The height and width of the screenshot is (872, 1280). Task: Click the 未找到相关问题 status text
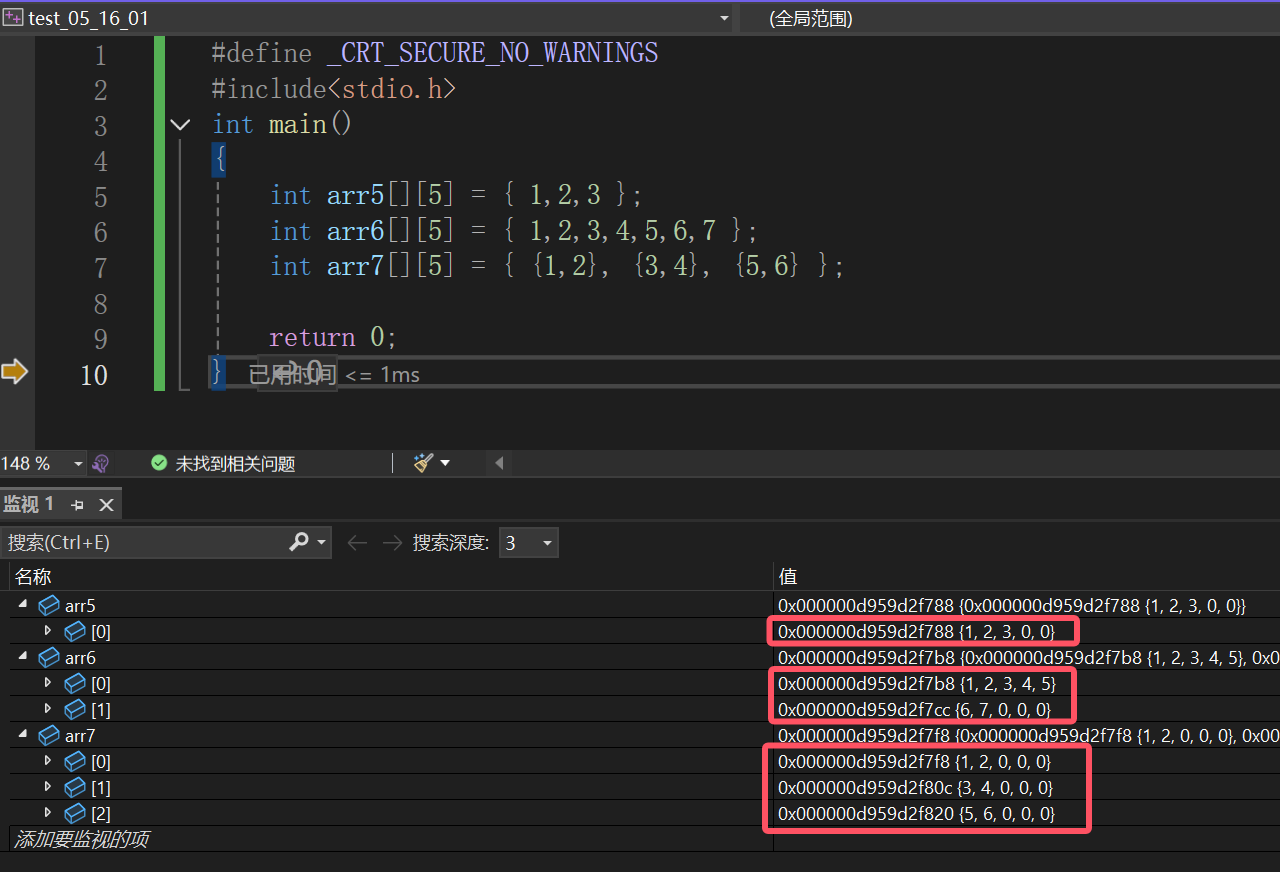[235, 463]
